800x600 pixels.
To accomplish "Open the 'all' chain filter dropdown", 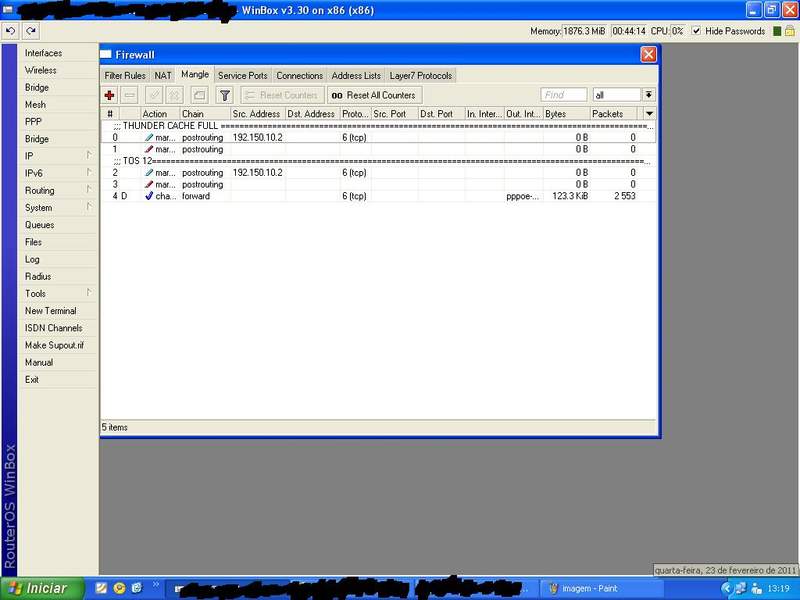I will pos(648,95).
